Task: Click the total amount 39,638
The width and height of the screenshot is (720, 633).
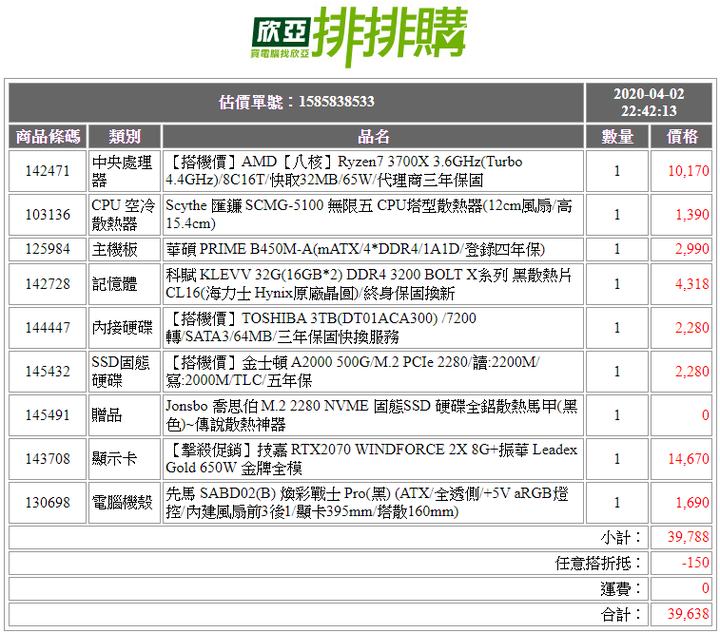Action: (688, 614)
